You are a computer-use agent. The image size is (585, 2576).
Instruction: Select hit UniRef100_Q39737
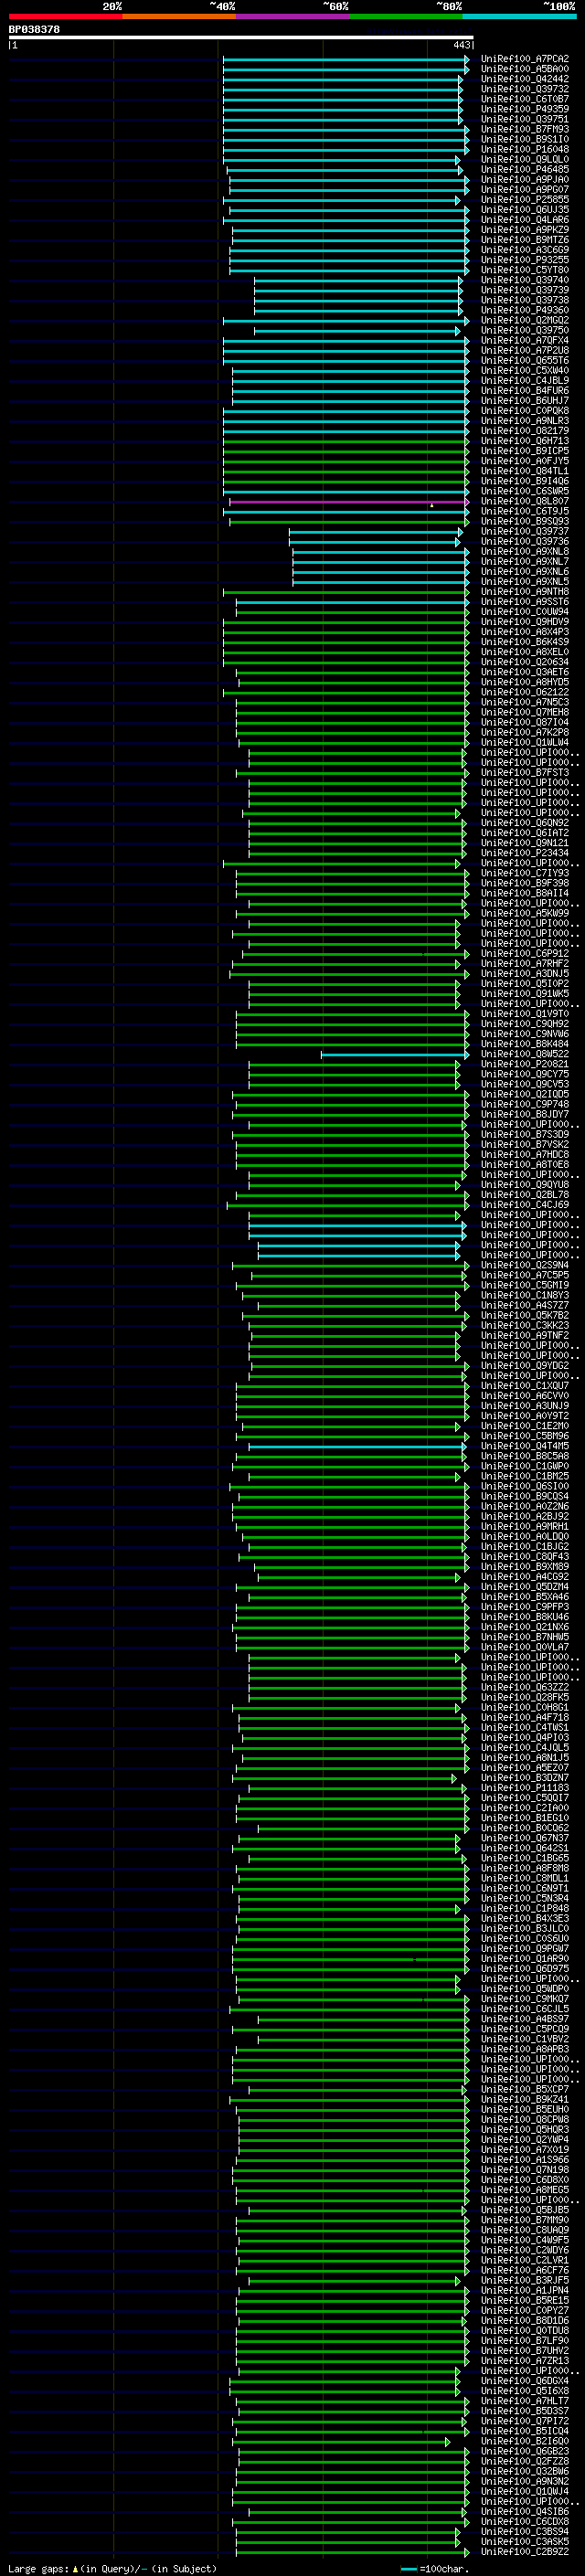525,532
